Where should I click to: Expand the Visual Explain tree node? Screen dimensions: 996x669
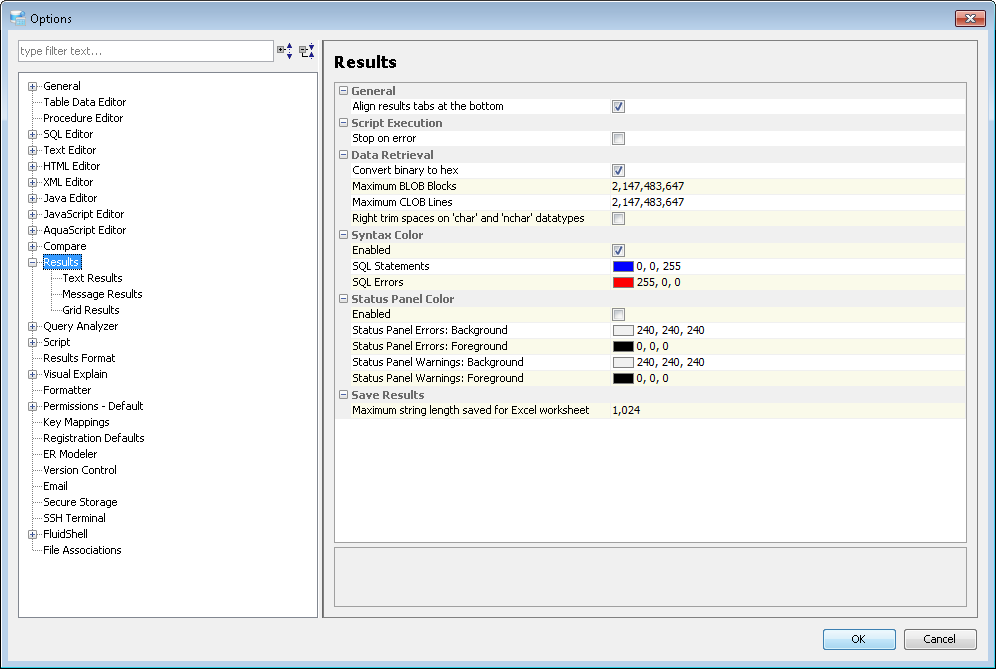click(x=32, y=374)
